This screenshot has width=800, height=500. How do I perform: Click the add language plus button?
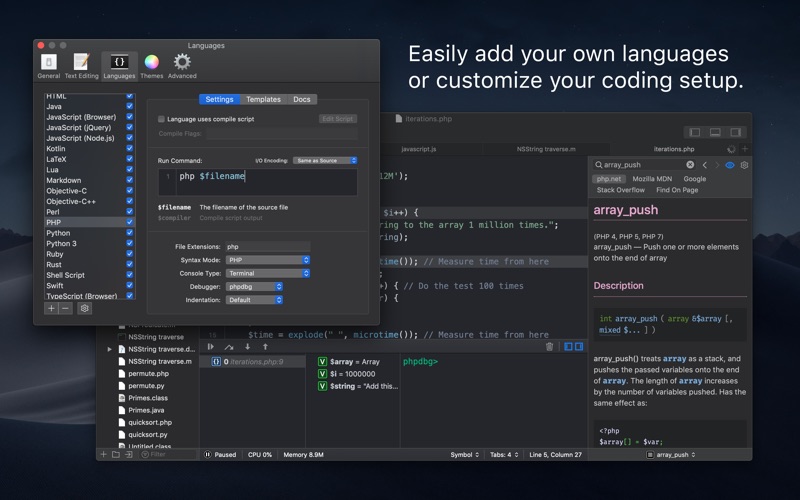tap(52, 308)
